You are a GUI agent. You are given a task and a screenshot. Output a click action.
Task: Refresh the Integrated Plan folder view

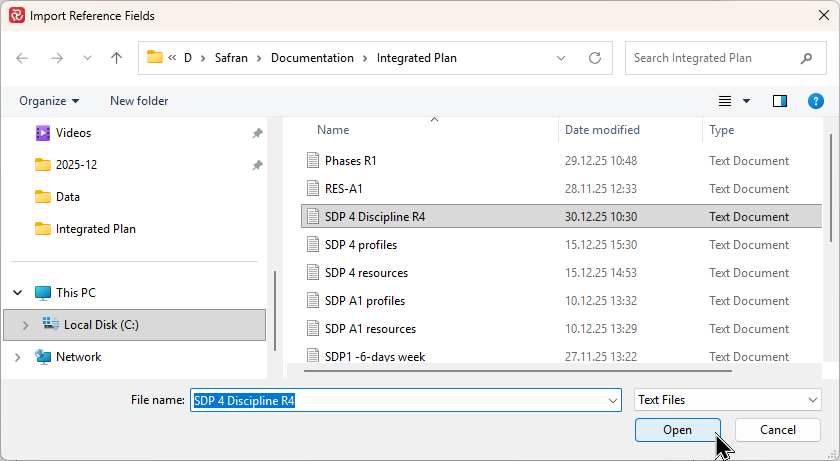point(596,58)
